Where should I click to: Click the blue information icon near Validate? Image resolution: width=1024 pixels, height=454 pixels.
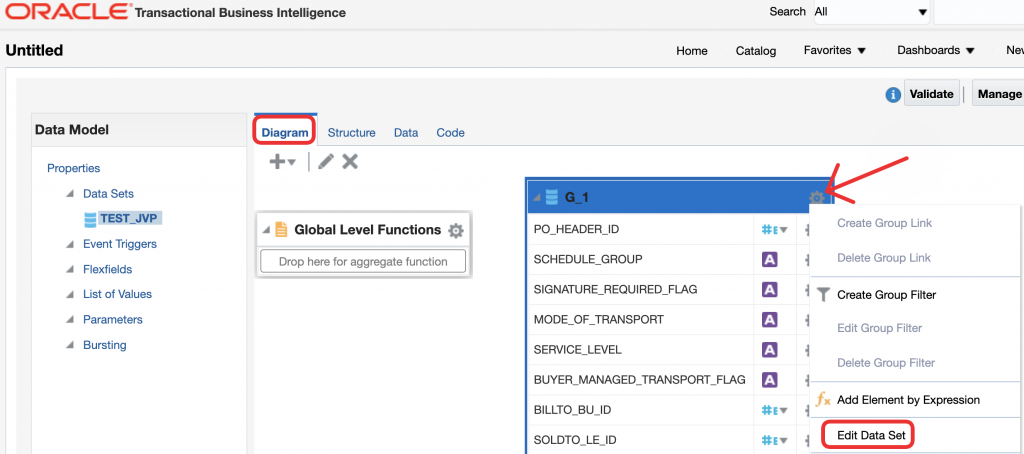tap(893, 94)
